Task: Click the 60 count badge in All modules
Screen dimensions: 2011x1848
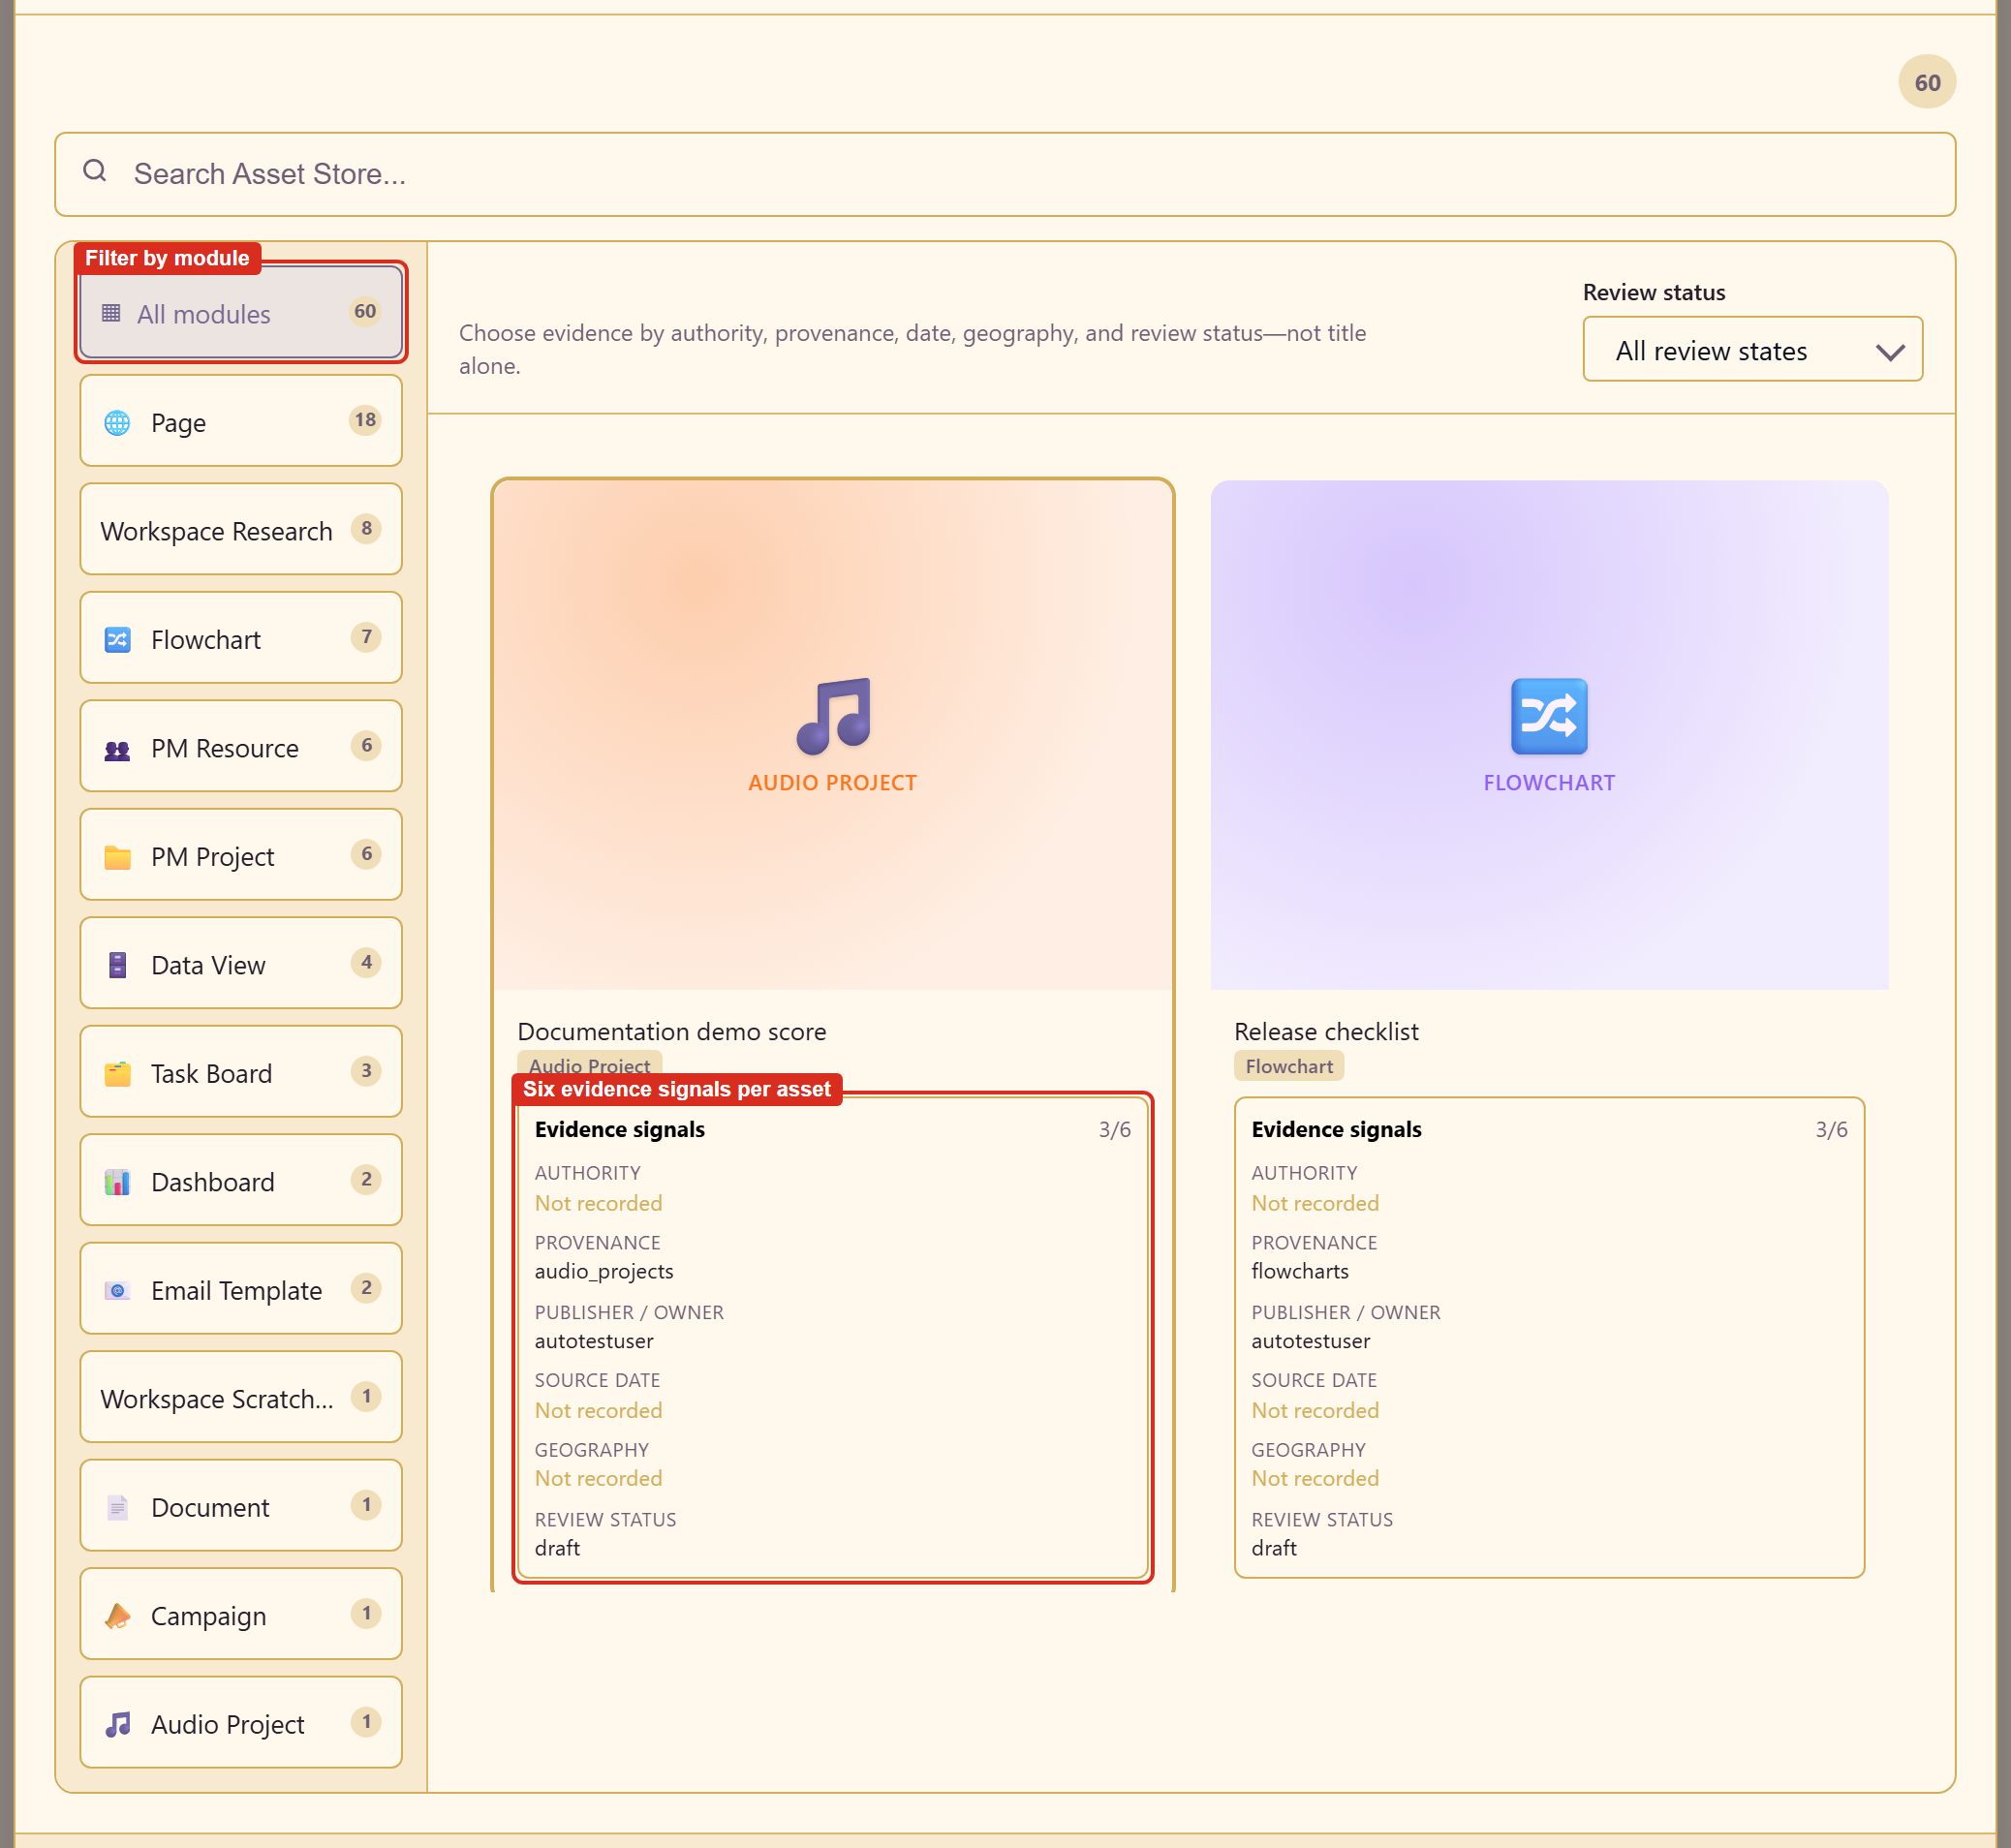Action: click(365, 311)
